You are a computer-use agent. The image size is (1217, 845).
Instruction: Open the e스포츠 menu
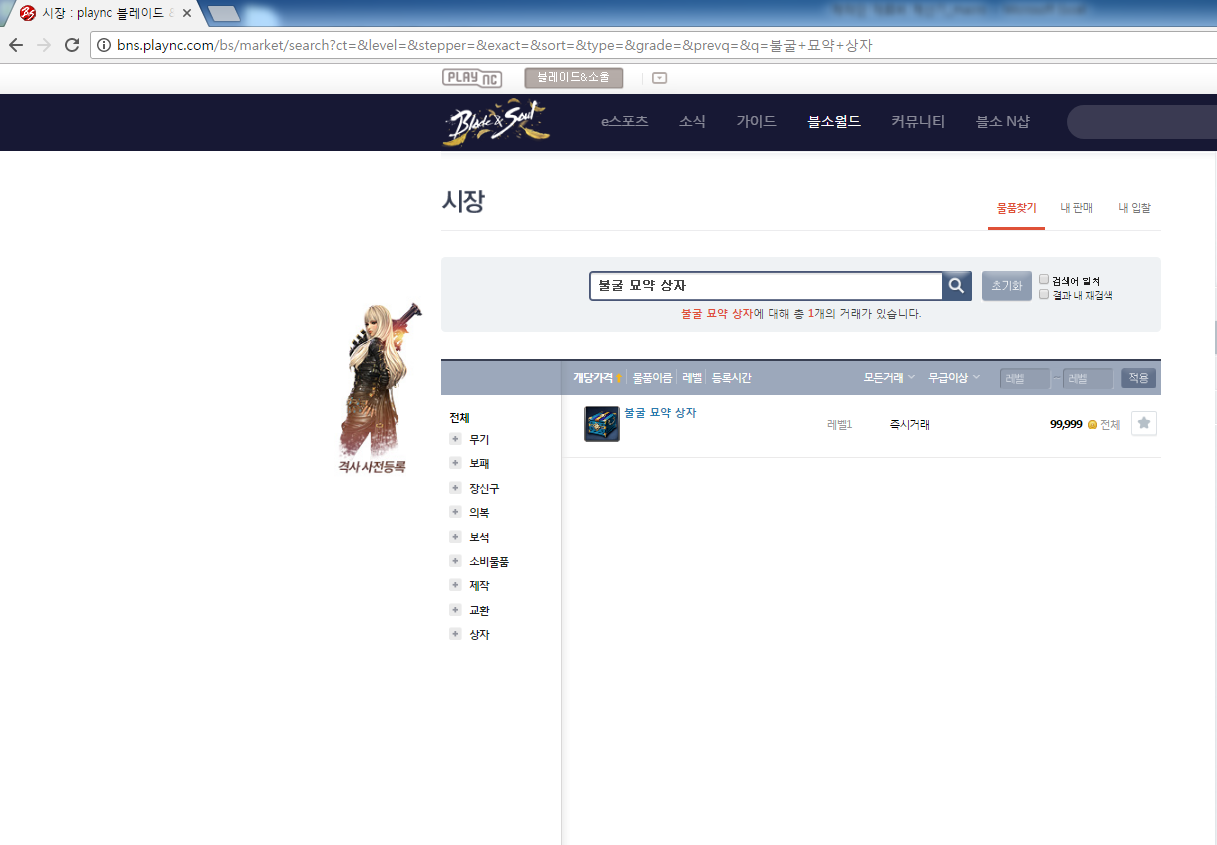tap(624, 121)
